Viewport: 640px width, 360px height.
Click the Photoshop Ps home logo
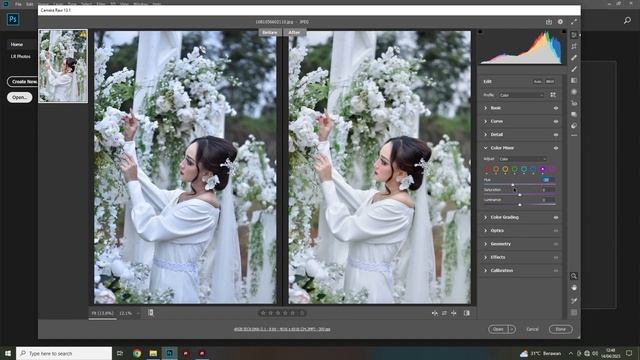coord(13,19)
